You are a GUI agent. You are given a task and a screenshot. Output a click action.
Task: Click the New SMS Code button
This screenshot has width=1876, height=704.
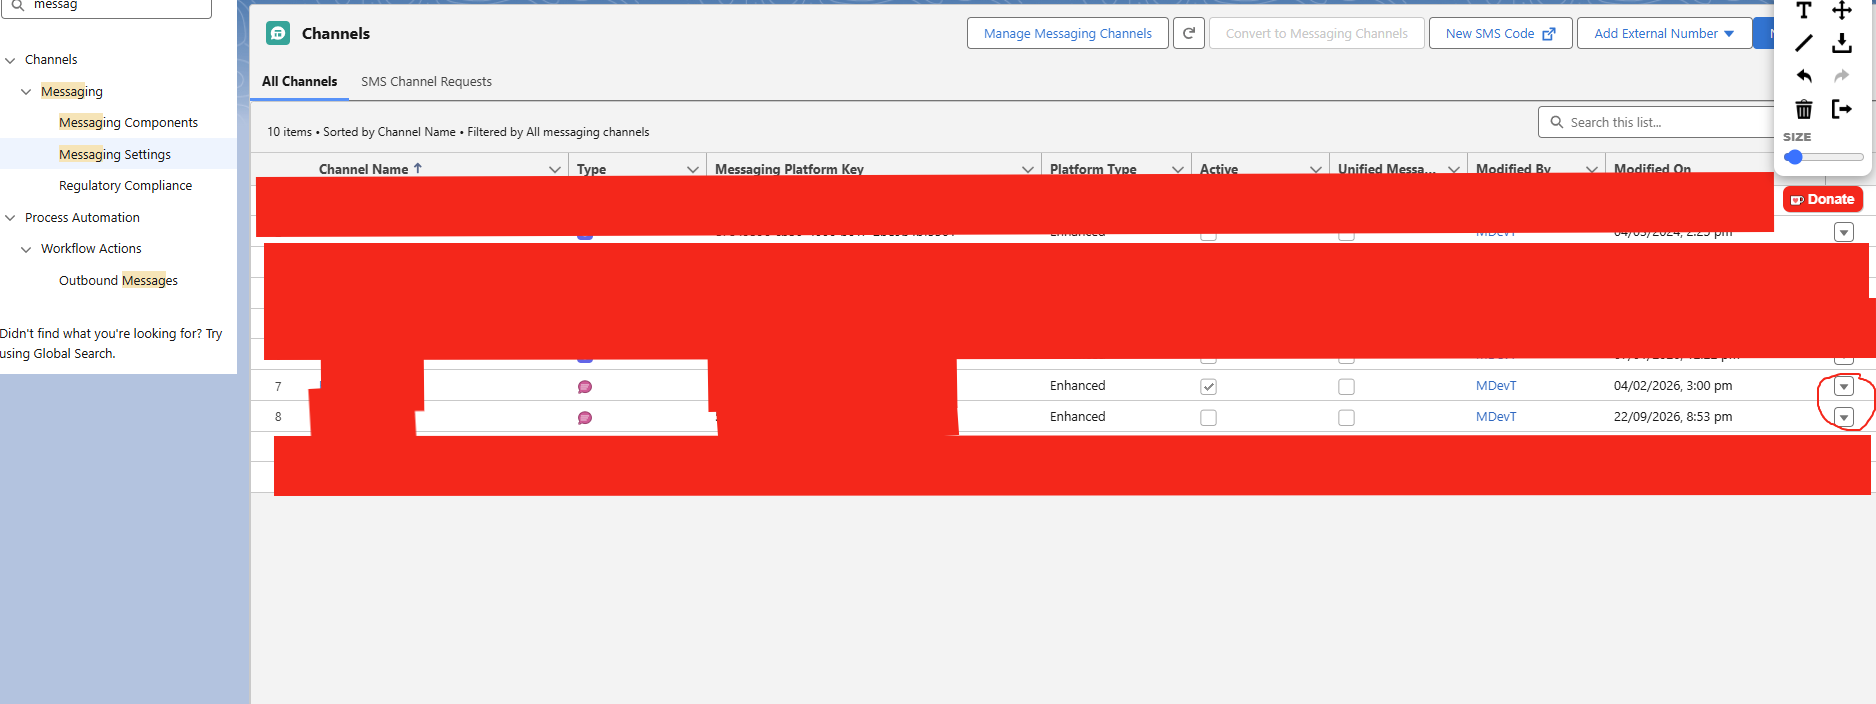tap(1500, 33)
